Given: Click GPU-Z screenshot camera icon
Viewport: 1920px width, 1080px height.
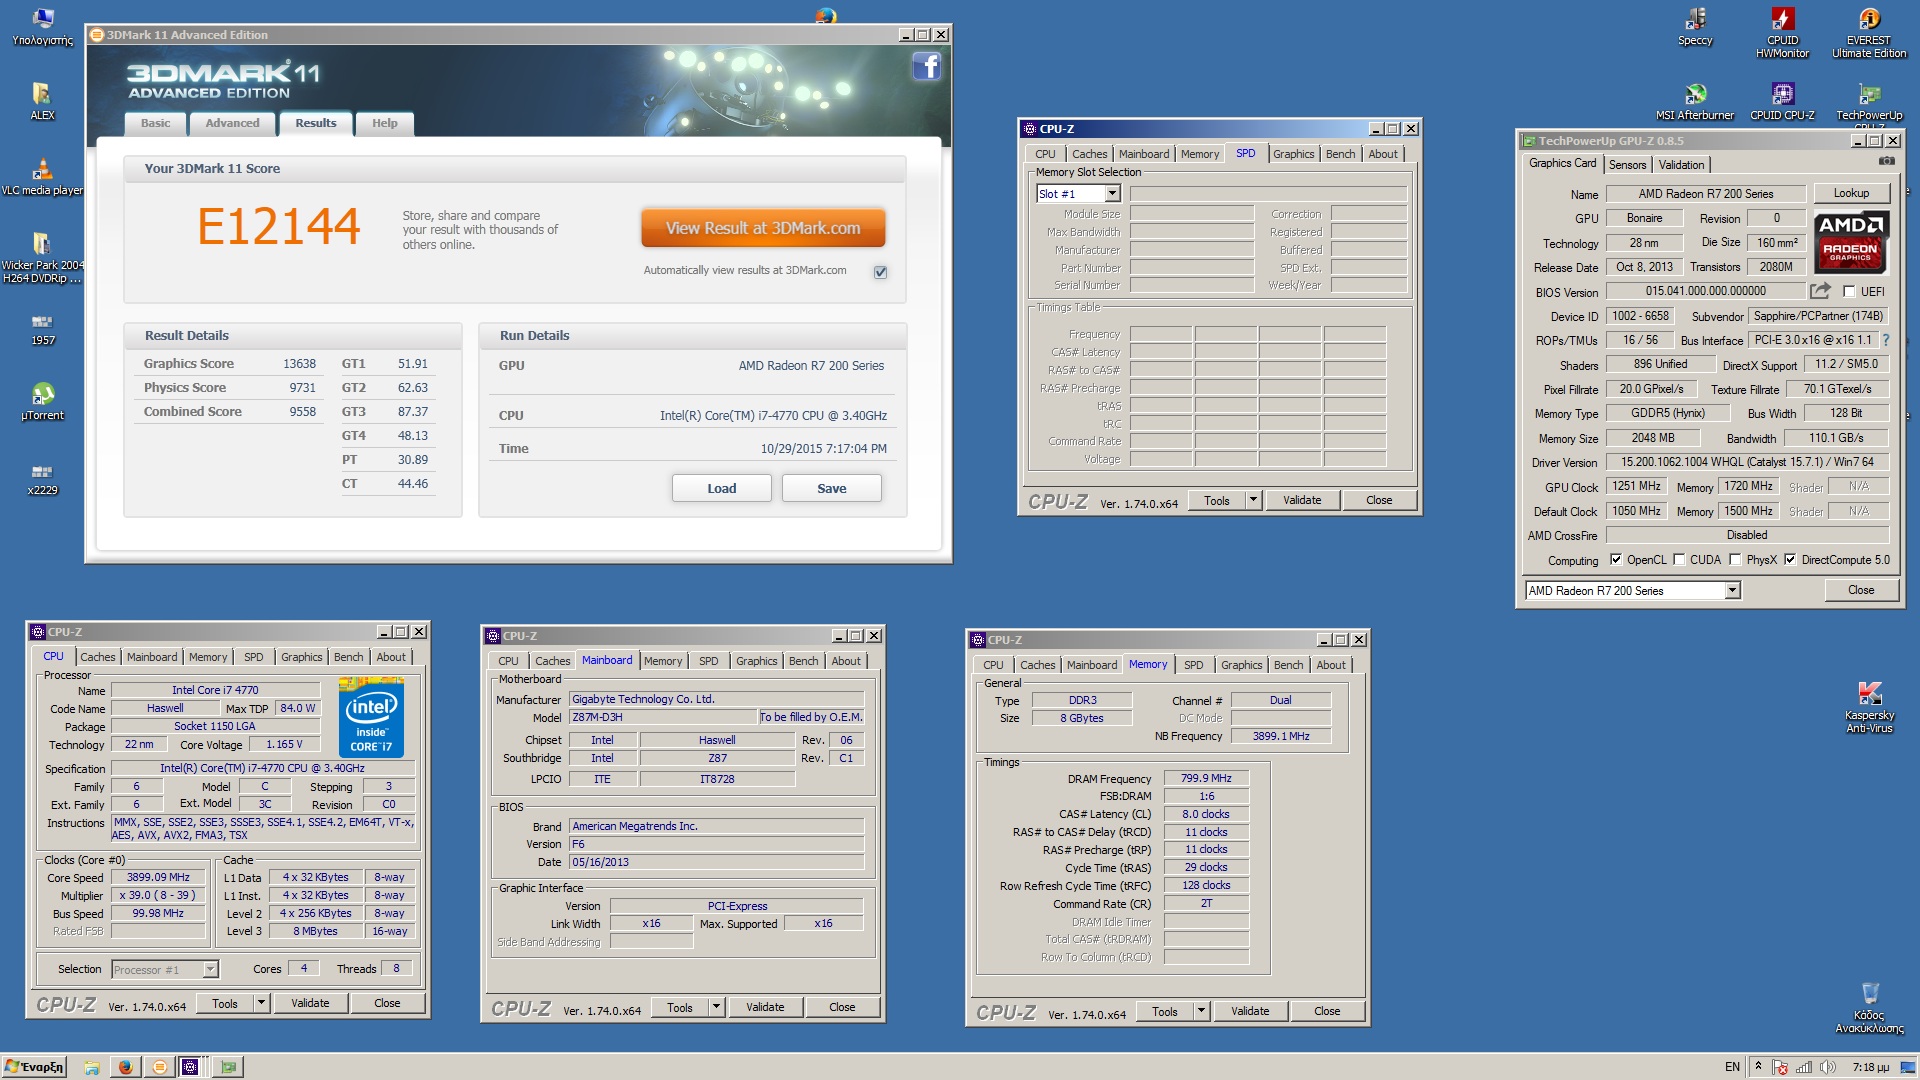Looking at the screenshot, I should tap(1886, 161).
